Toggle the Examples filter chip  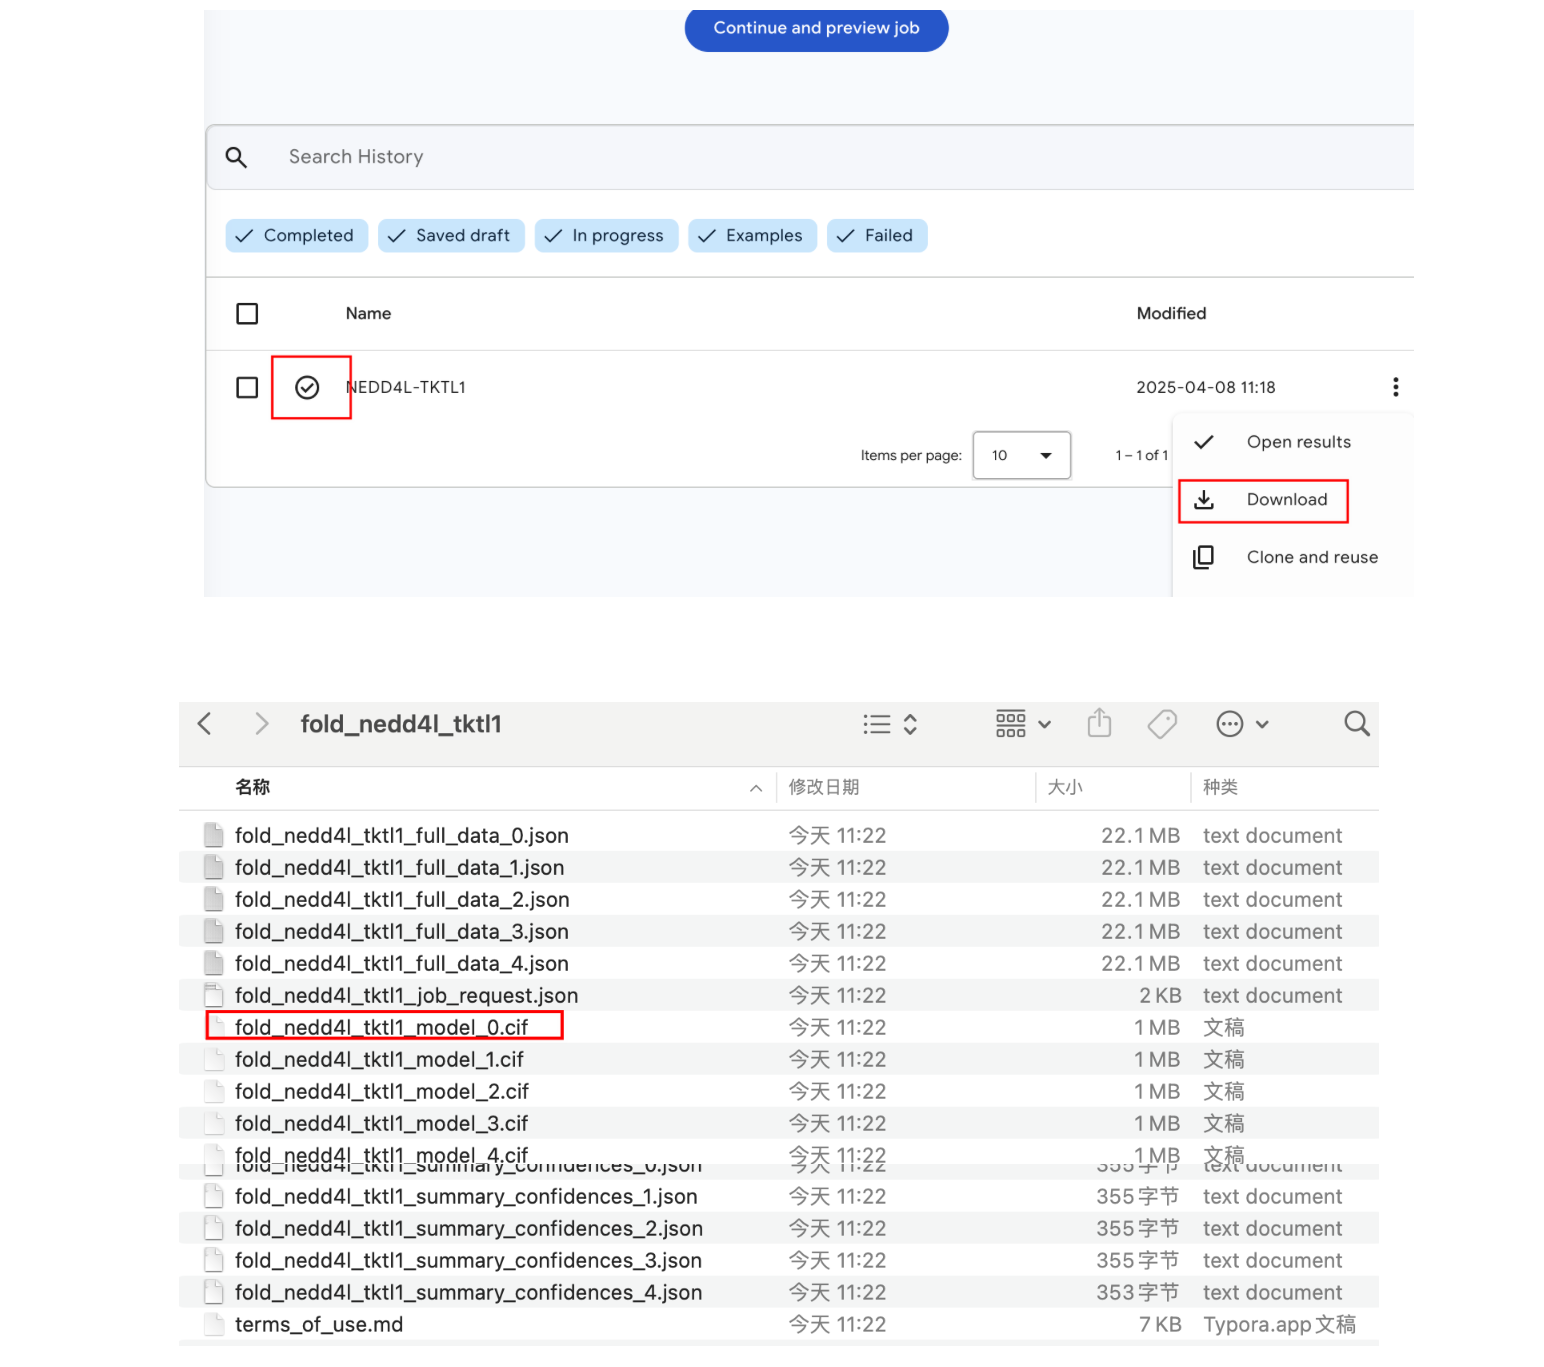click(752, 236)
